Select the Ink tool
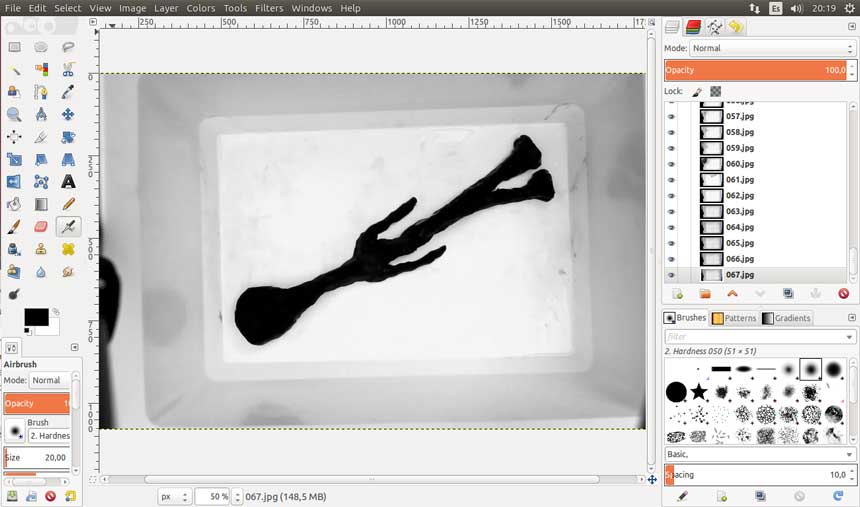The width and height of the screenshot is (860, 507). [x=14, y=249]
